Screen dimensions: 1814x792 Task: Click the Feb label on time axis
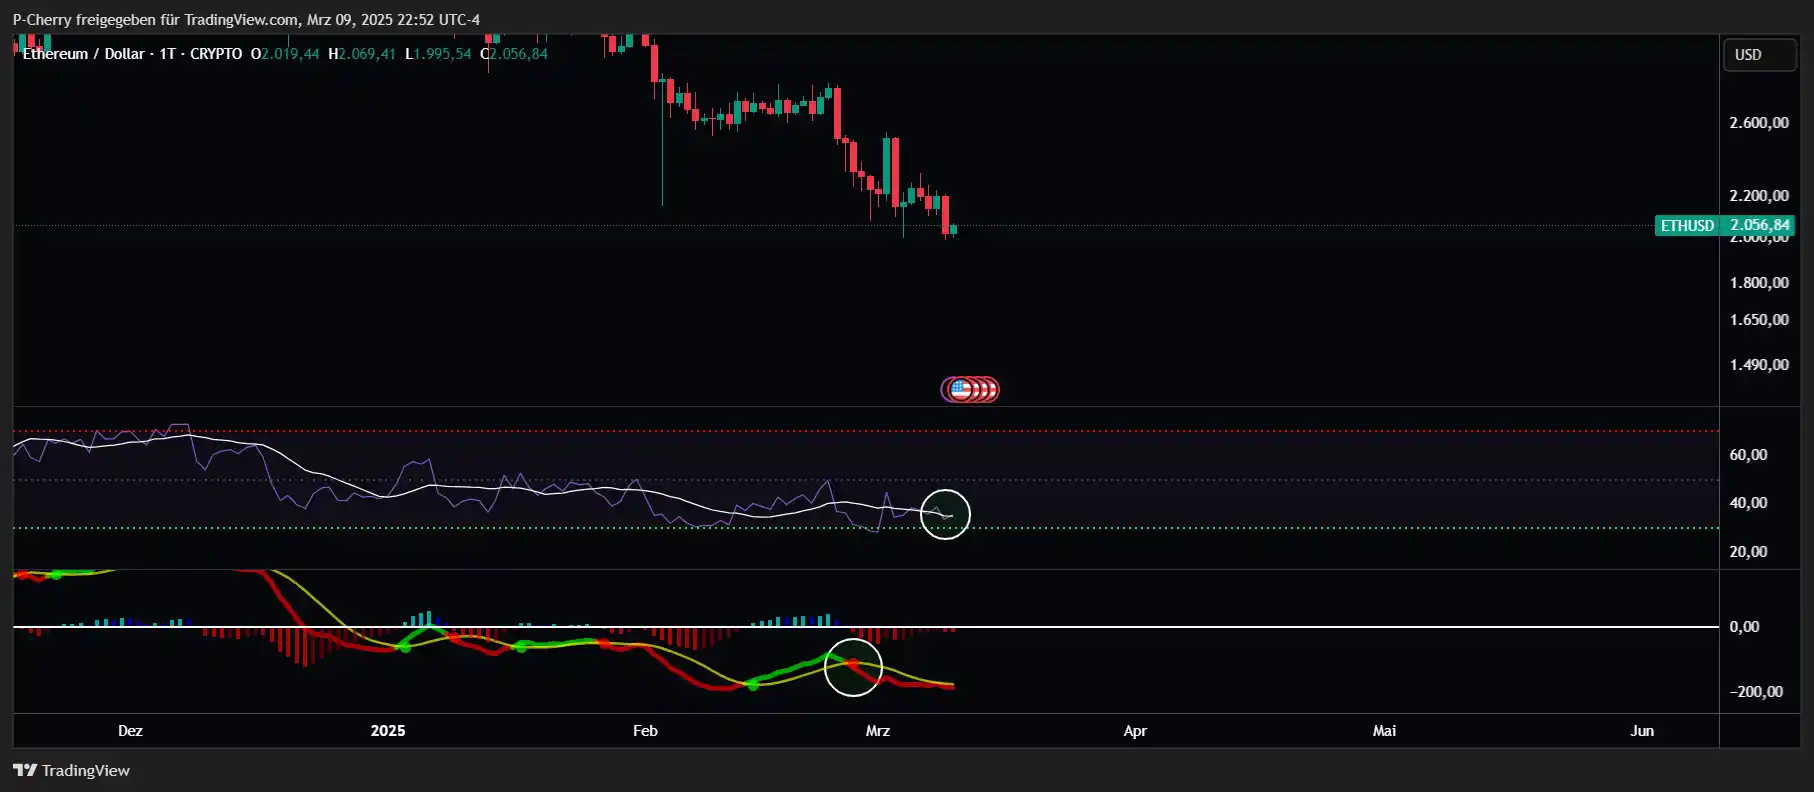tap(645, 731)
